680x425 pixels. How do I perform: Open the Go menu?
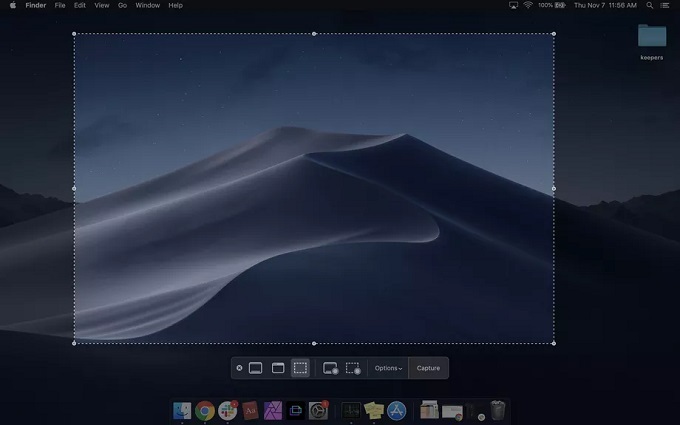coord(122,5)
